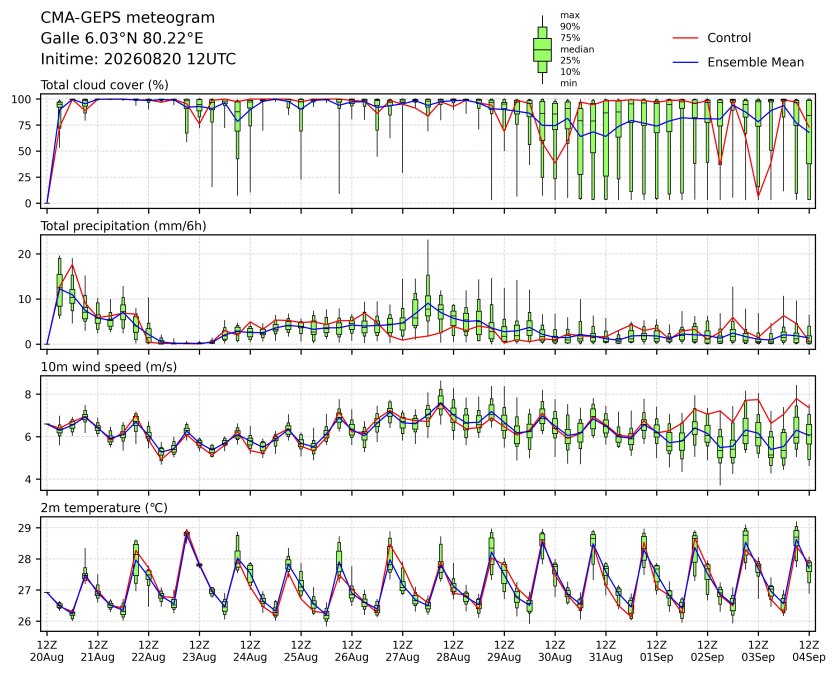This screenshot has width=837, height=674.
Task: Click the red Control legend line
Action: (685, 38)
